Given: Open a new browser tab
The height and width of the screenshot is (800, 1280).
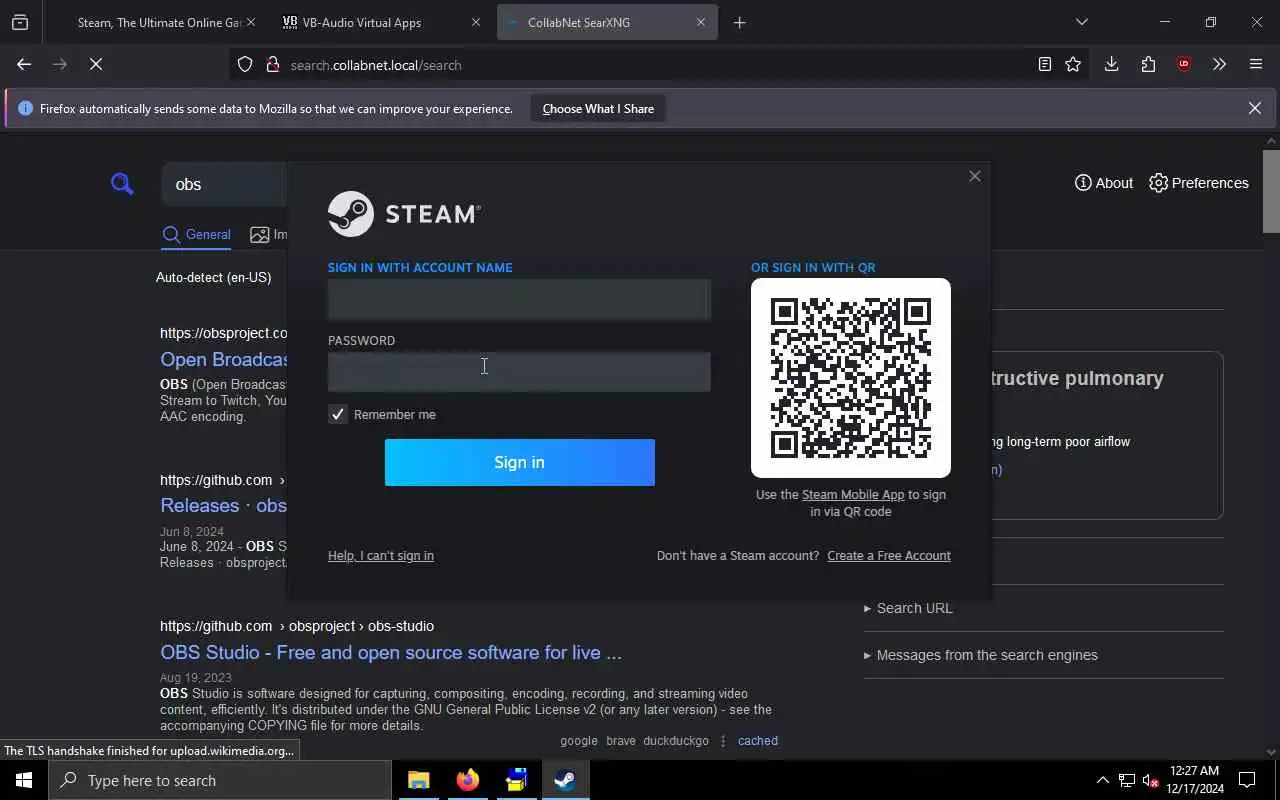Looking at the screenshot, I should click(x=740, y=22).
